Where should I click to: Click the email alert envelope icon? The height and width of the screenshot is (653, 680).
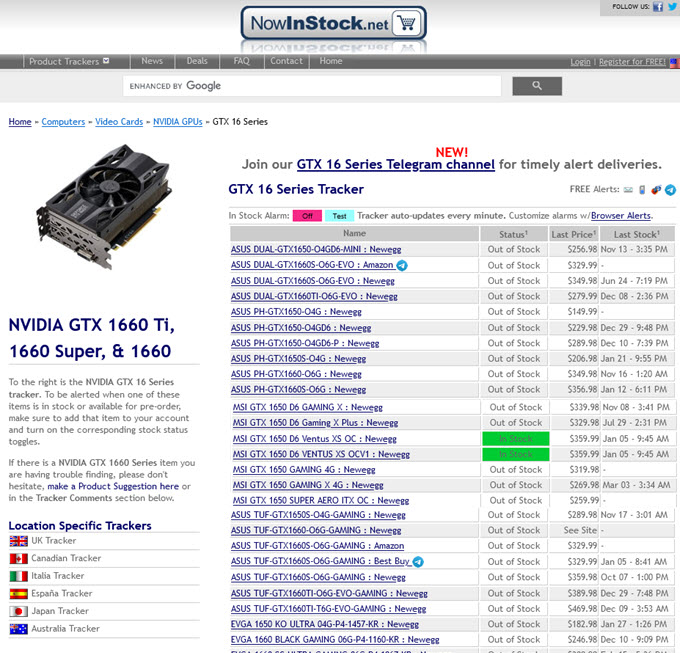(628, 189)
